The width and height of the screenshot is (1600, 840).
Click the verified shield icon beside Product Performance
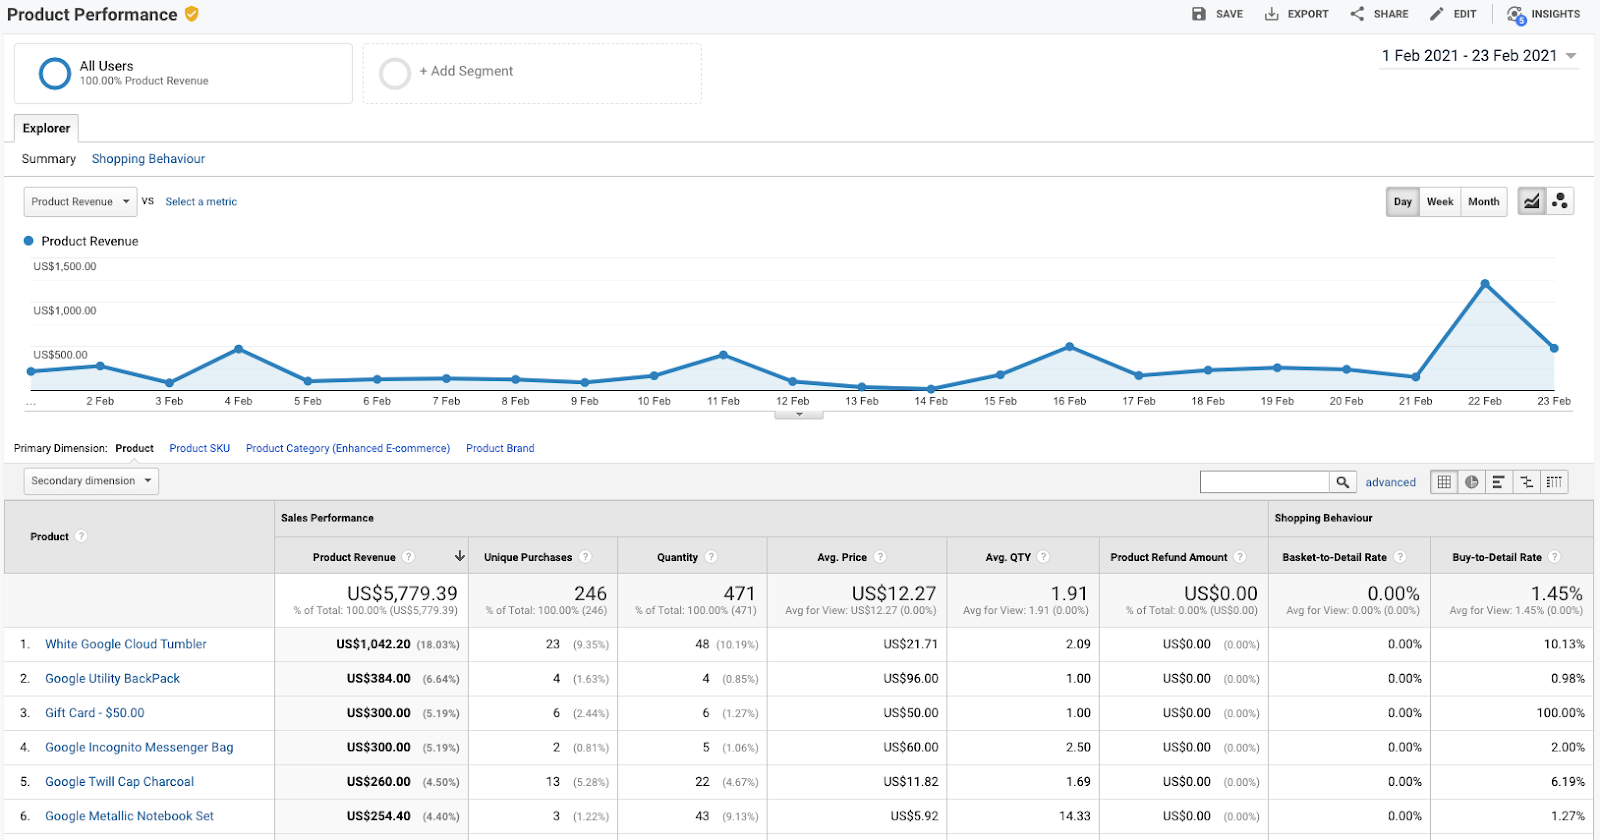(191, 14)
